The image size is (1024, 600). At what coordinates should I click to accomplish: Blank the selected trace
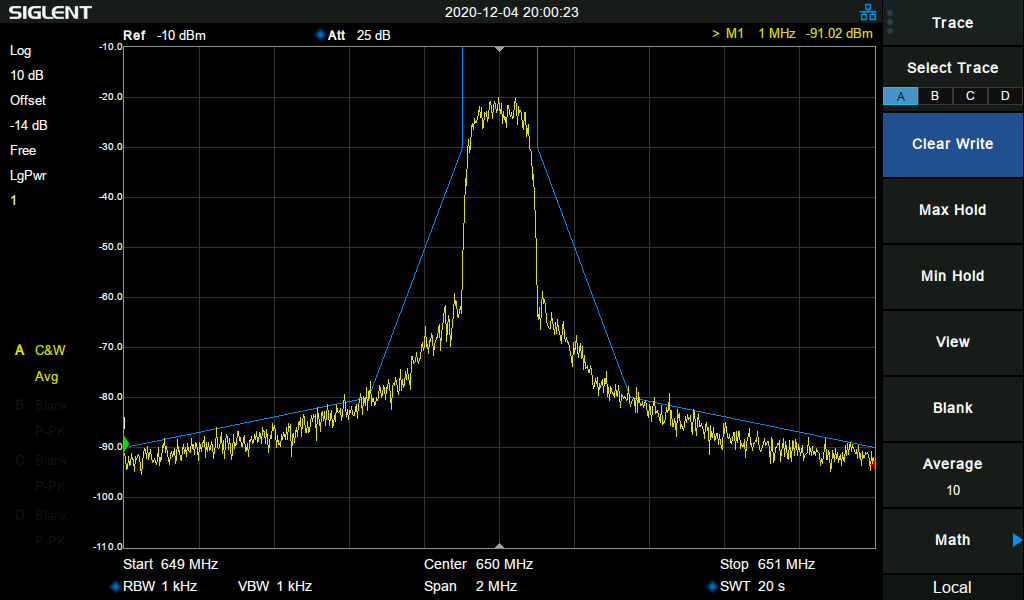click(x=953, y=408)
